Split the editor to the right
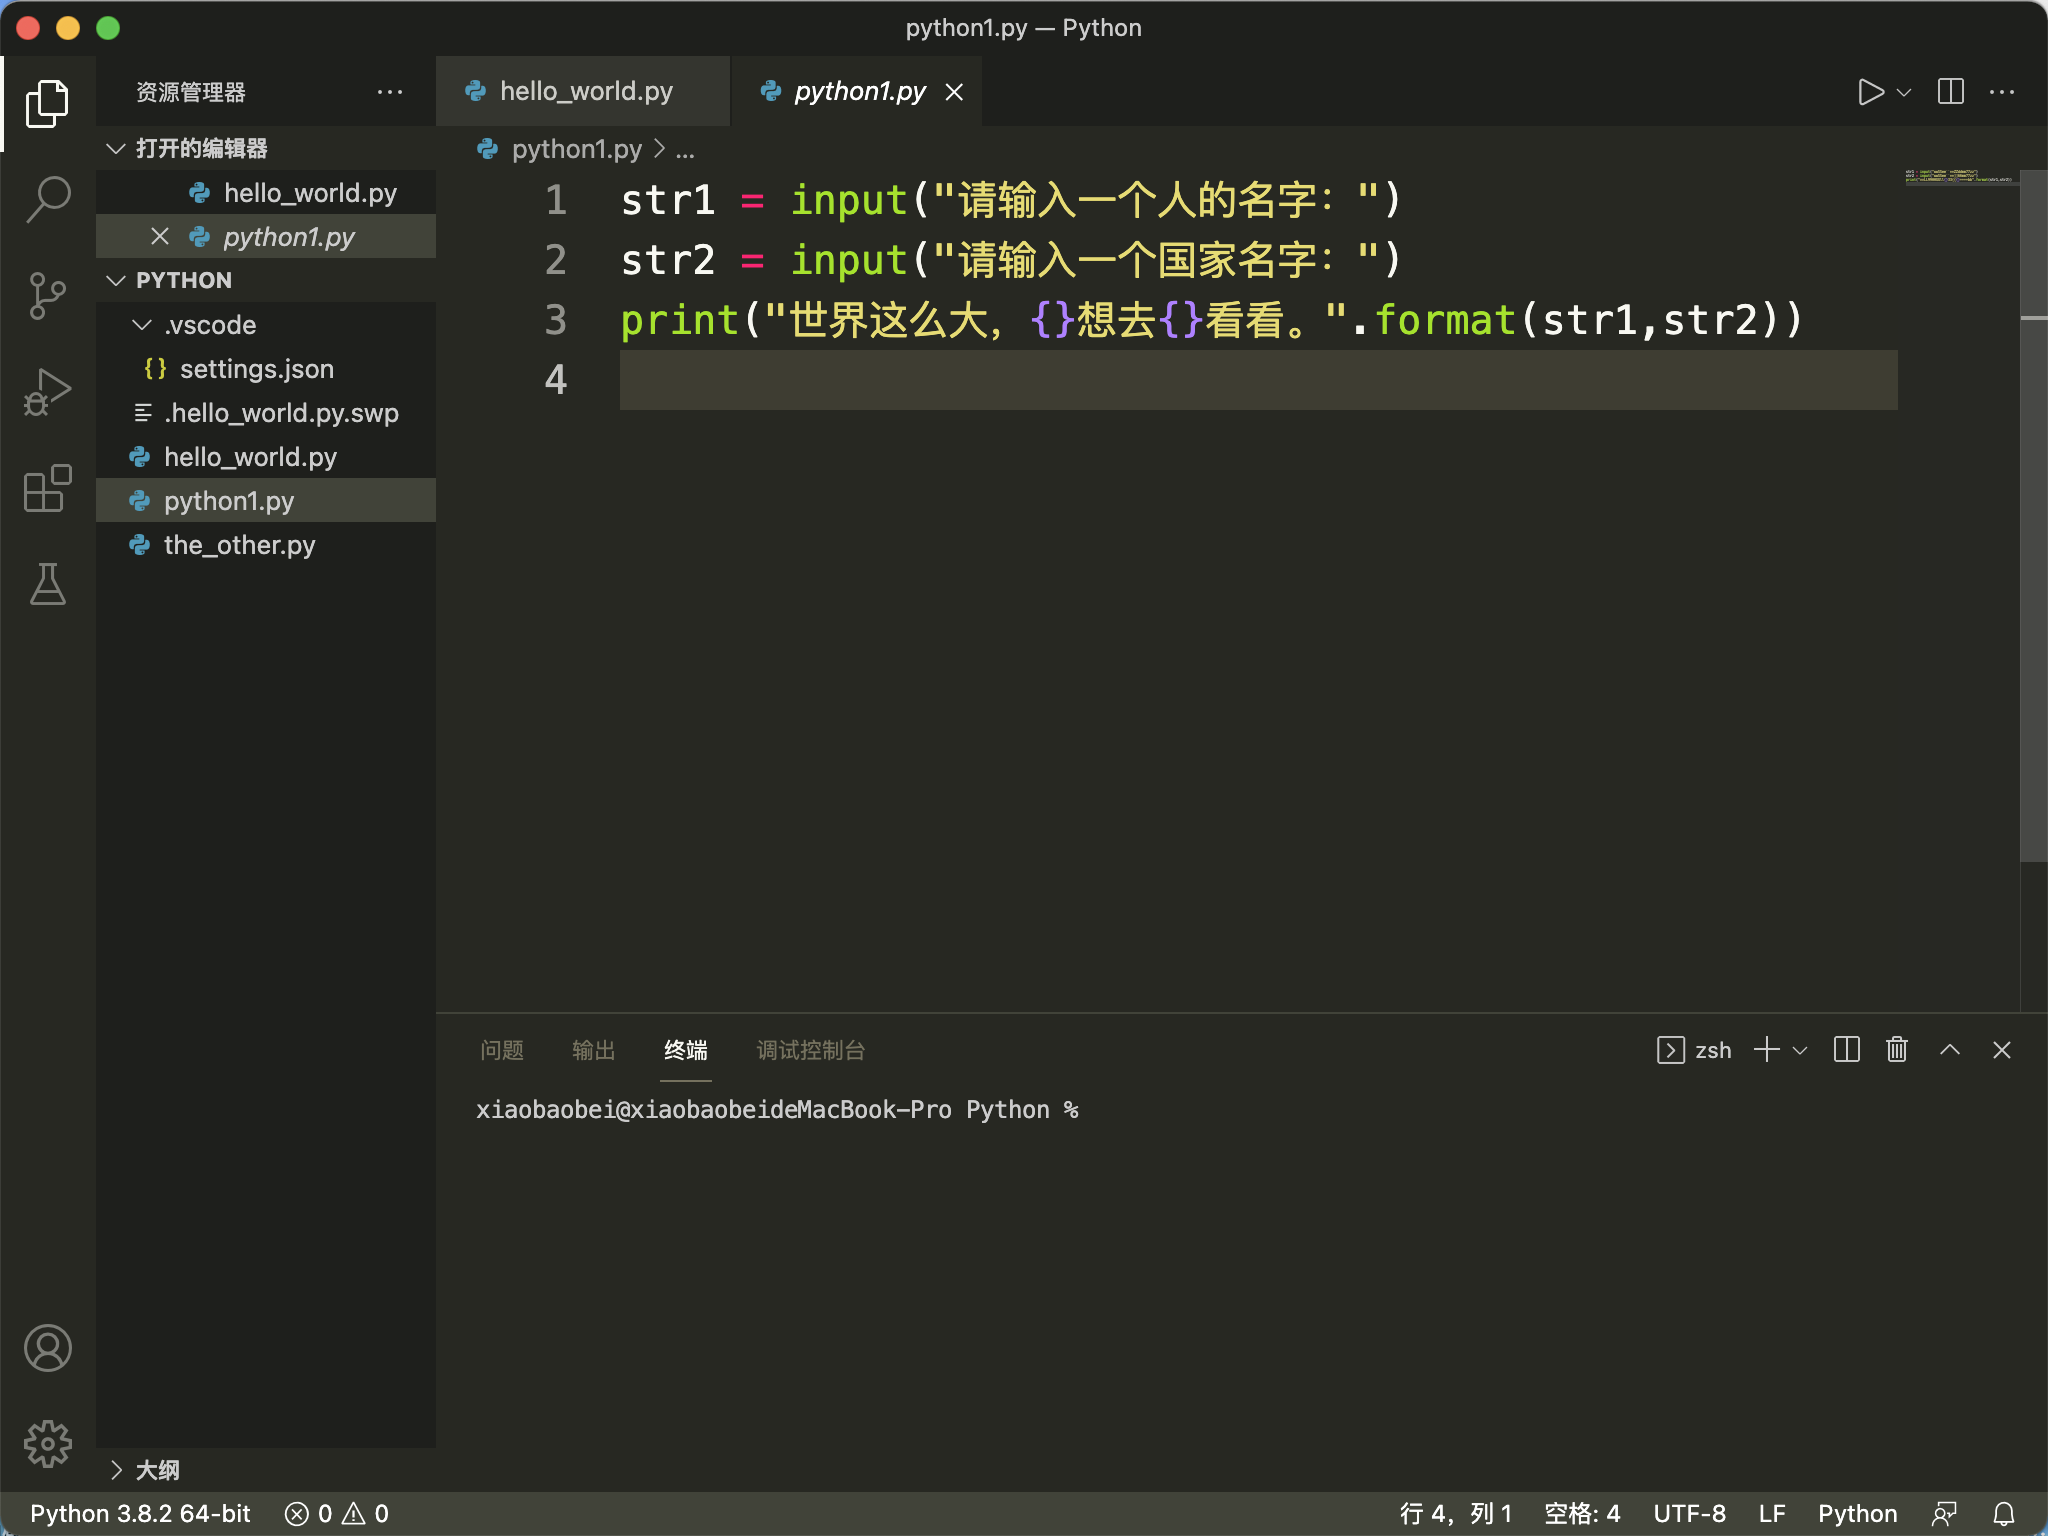 tap(1950, 92)
